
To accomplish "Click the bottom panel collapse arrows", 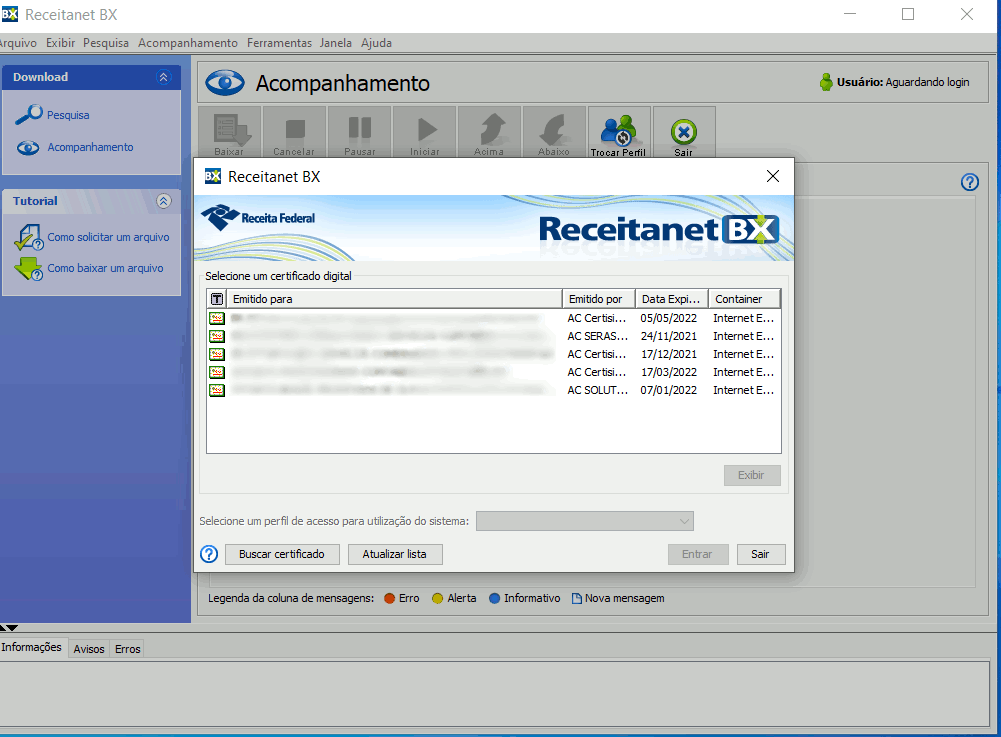I will [10, 628].
